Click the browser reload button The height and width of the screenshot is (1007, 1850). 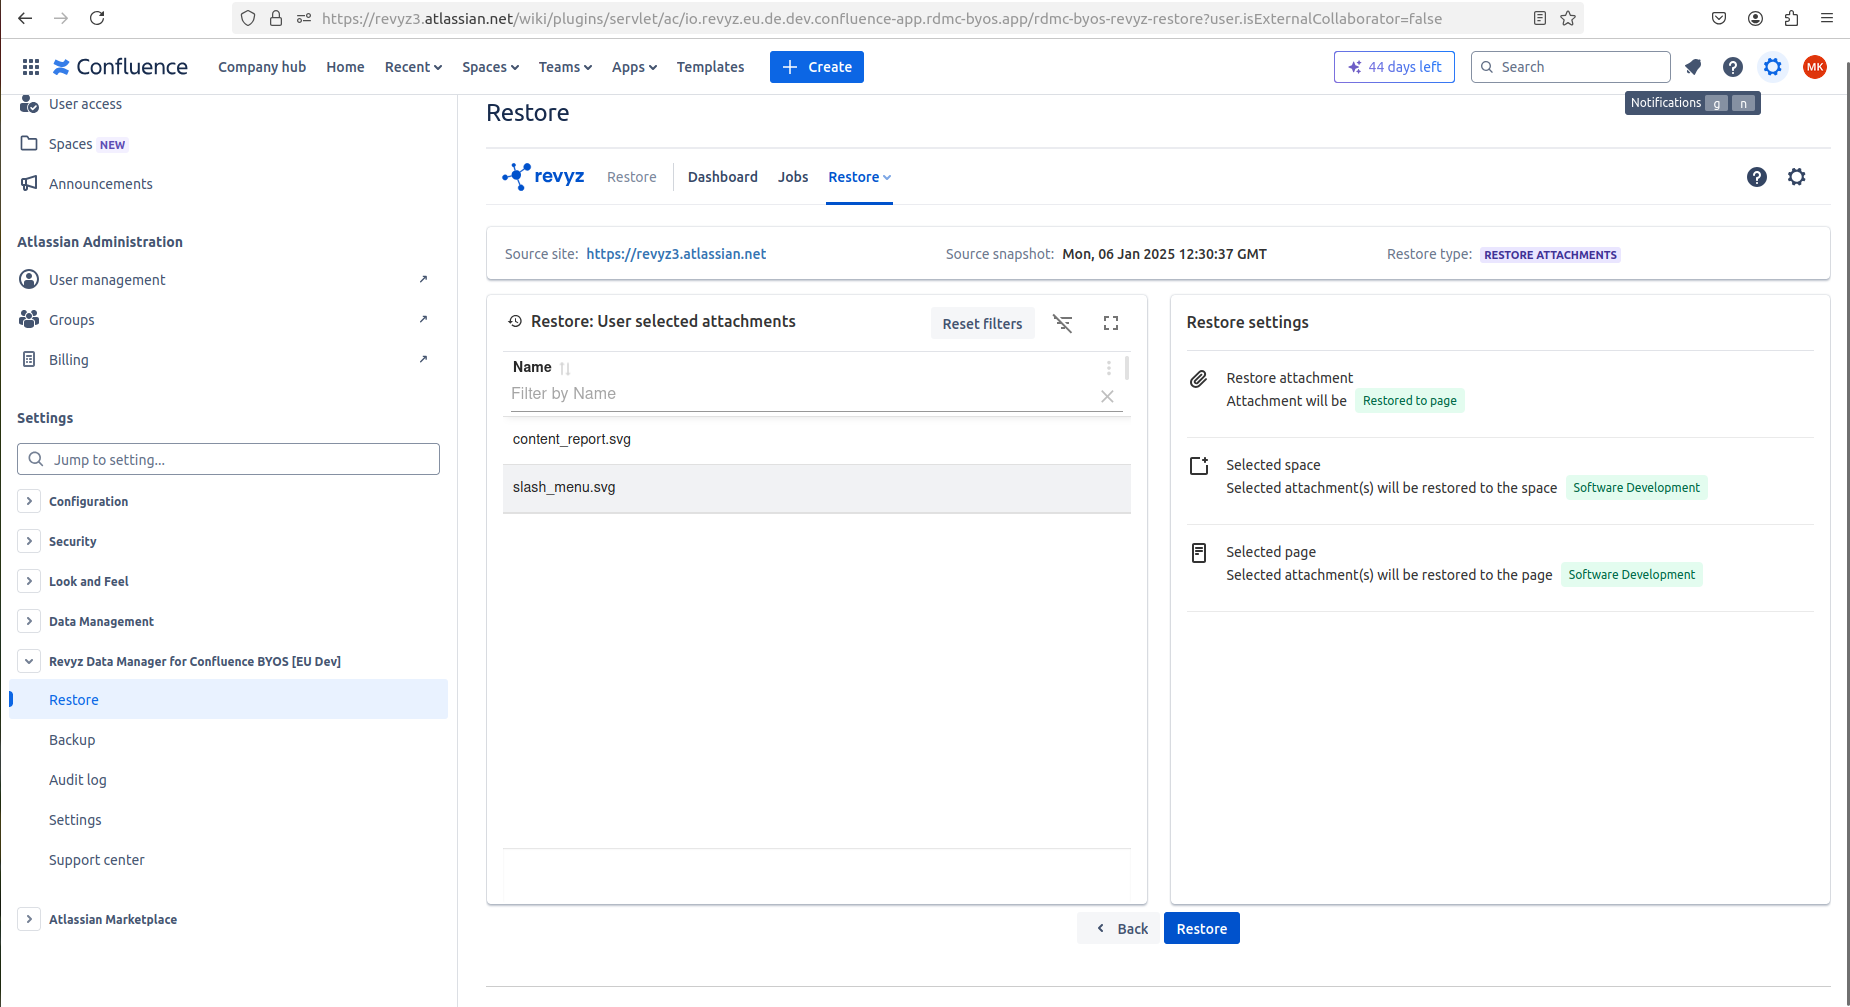point(97,18)
